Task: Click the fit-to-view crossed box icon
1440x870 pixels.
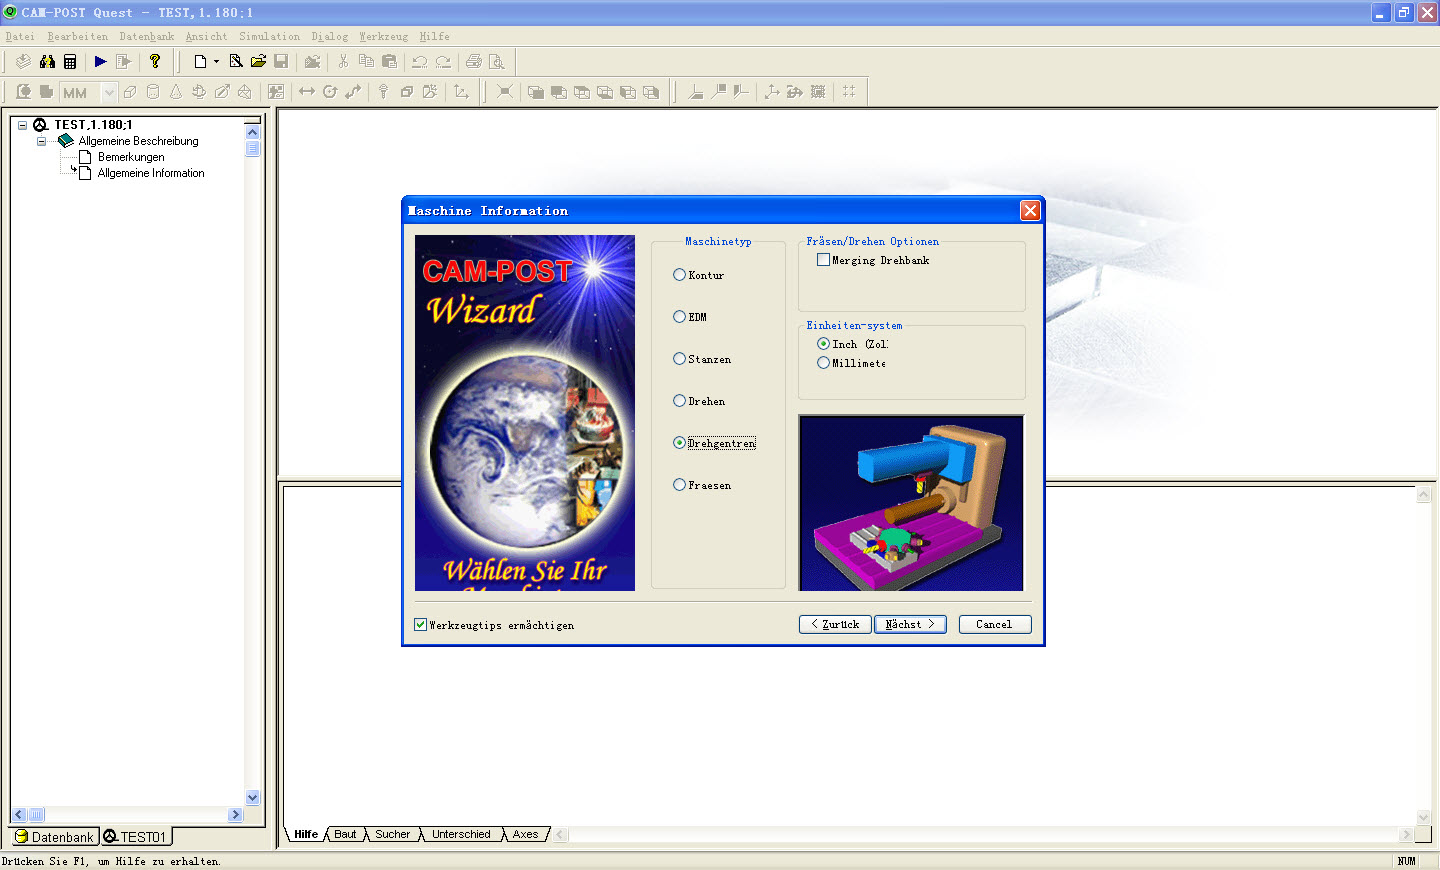Action: (x=505, y=92)
